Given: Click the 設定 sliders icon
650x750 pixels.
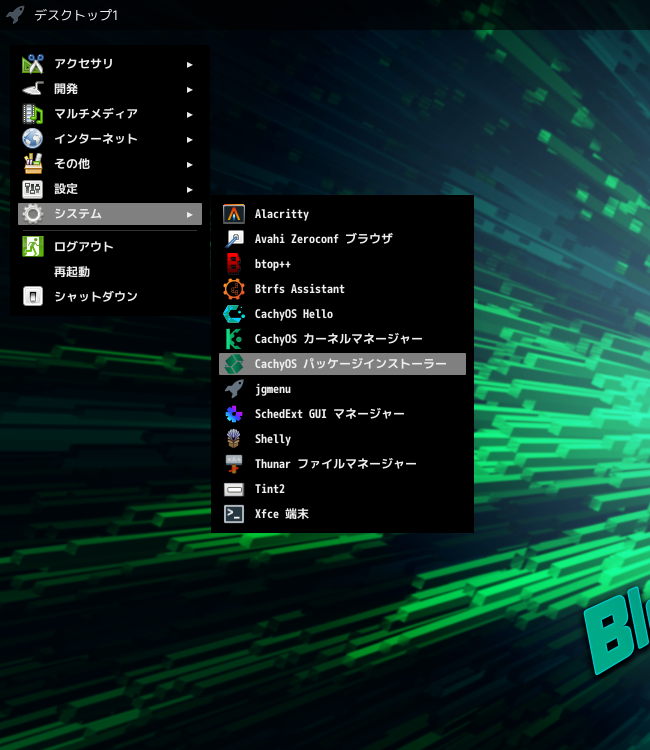Looking at the screenshot, I should pos(33,189).
